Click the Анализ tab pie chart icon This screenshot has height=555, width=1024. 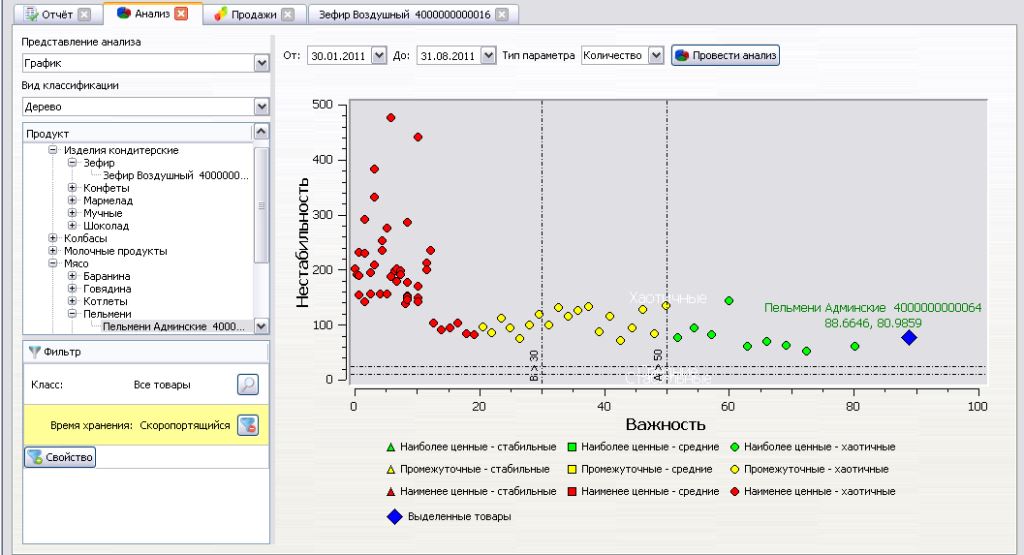[123, 12]
